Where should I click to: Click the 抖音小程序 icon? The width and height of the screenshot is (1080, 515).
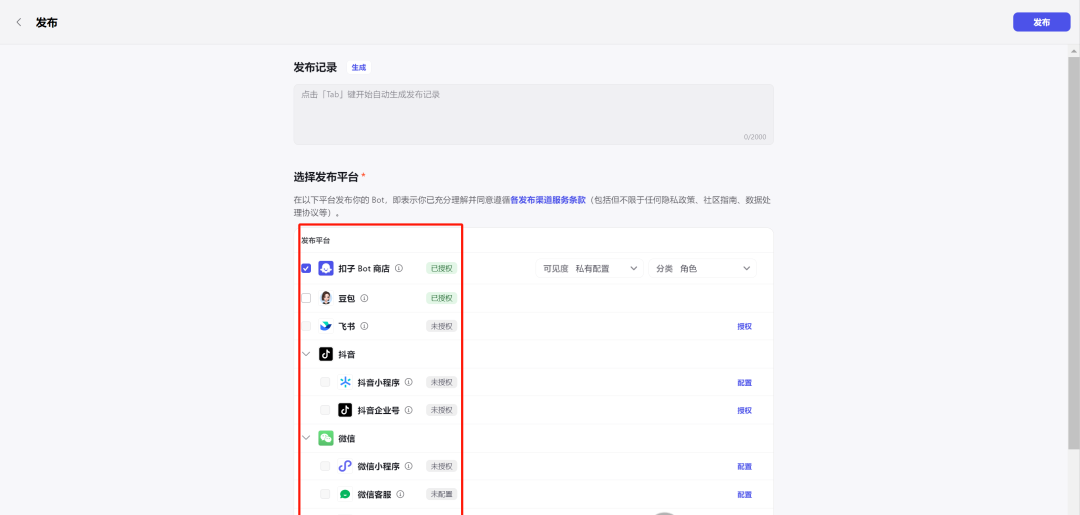pyautogui.click(x=345, y=382)
